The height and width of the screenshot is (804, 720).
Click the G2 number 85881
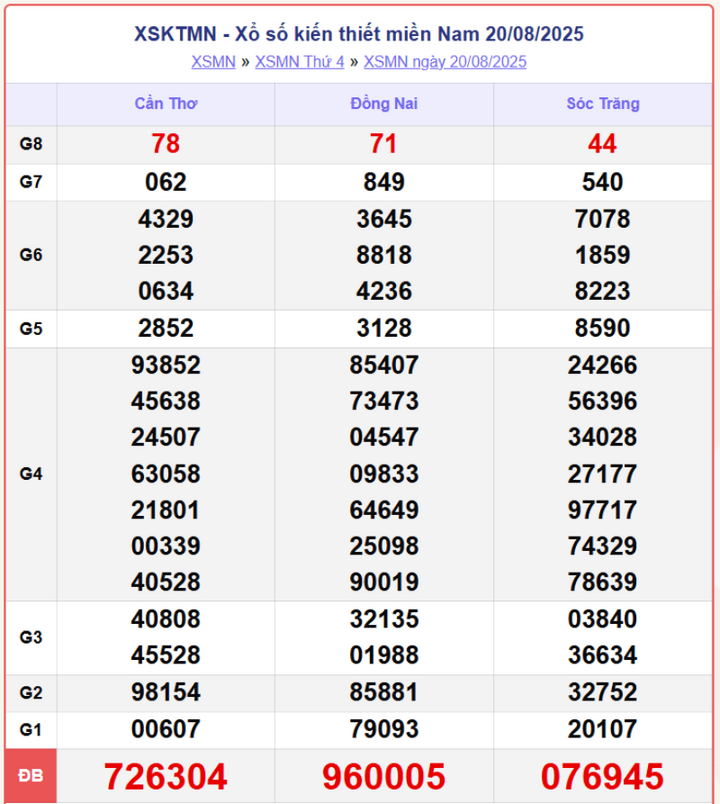click(384, 692)
